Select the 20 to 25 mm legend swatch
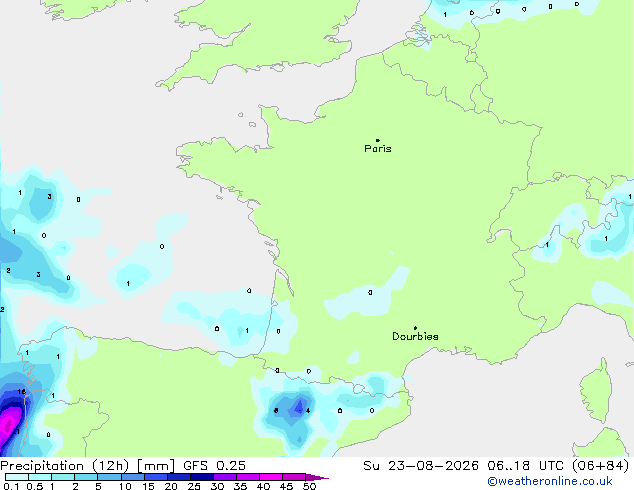This screenshot has width=634, height=490. click(178, 477)
